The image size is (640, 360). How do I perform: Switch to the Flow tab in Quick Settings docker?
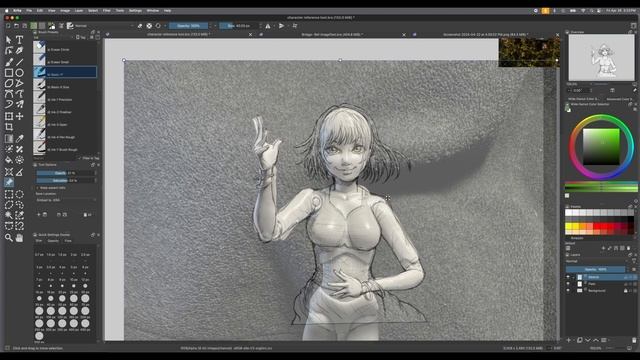(68, 241)
